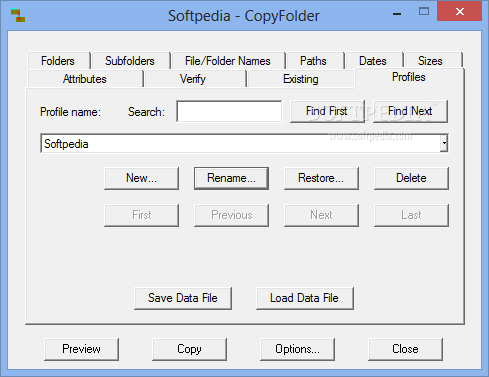Close the window with red X
The image size is (489, 377).
[460, 11]
